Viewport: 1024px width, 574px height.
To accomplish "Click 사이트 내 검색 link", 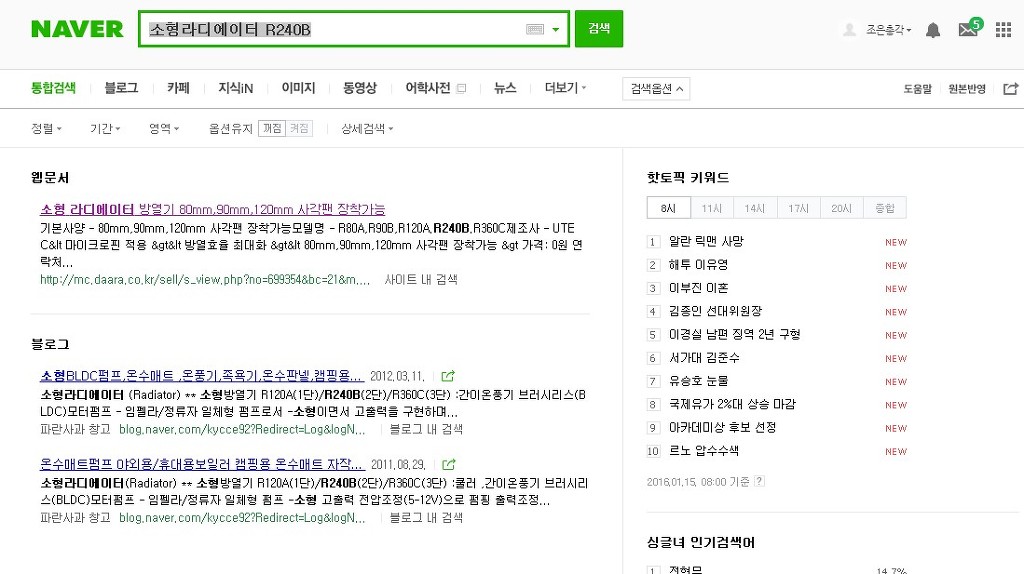I will click(421, 279).
